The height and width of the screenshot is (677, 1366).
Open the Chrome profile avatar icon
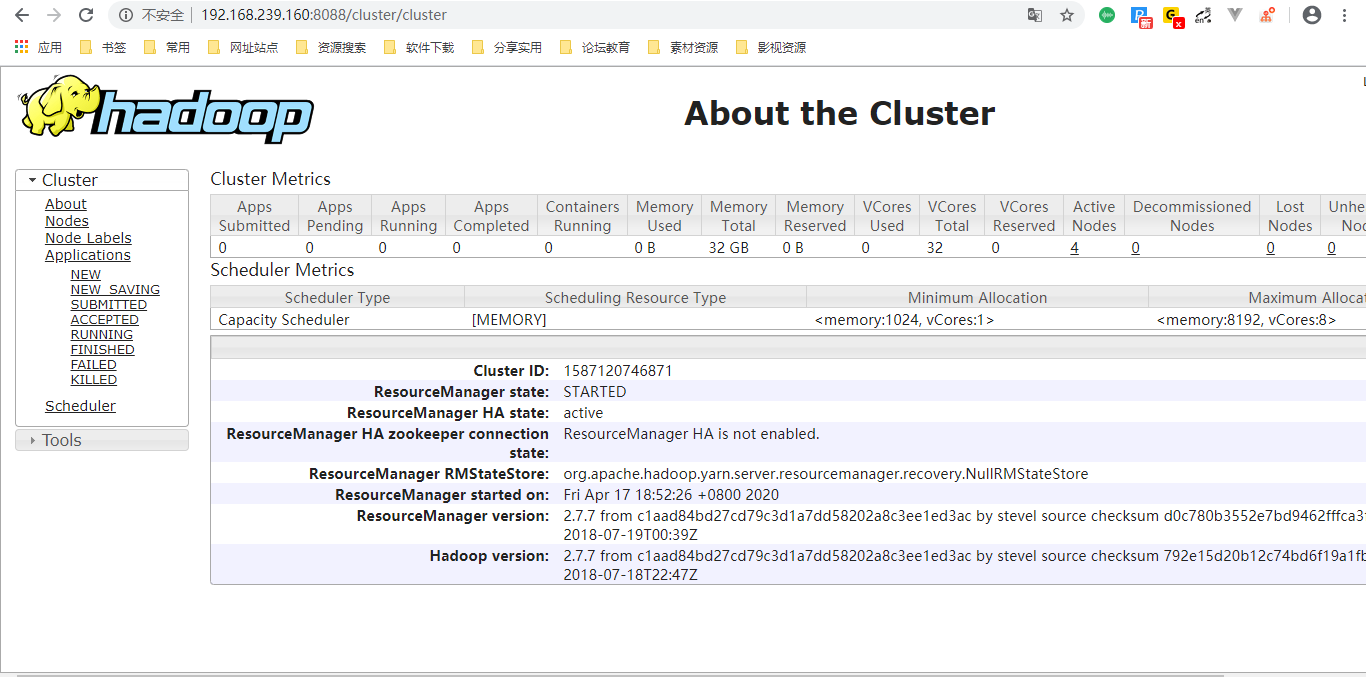[1312, 15]
